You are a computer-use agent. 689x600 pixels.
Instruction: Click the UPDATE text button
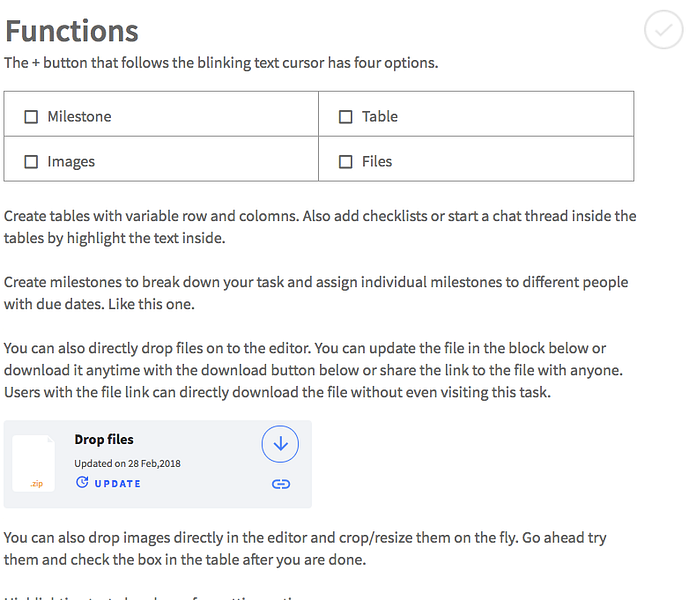117,484
